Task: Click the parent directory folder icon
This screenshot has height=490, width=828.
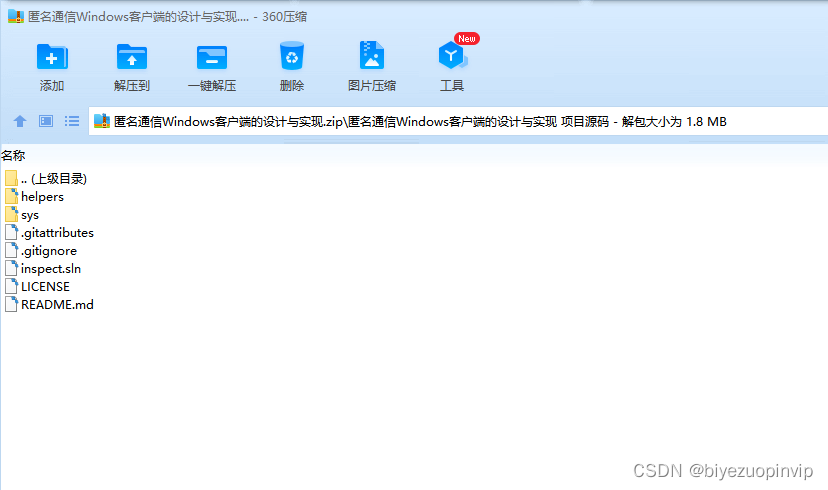Action: point(12,178)
